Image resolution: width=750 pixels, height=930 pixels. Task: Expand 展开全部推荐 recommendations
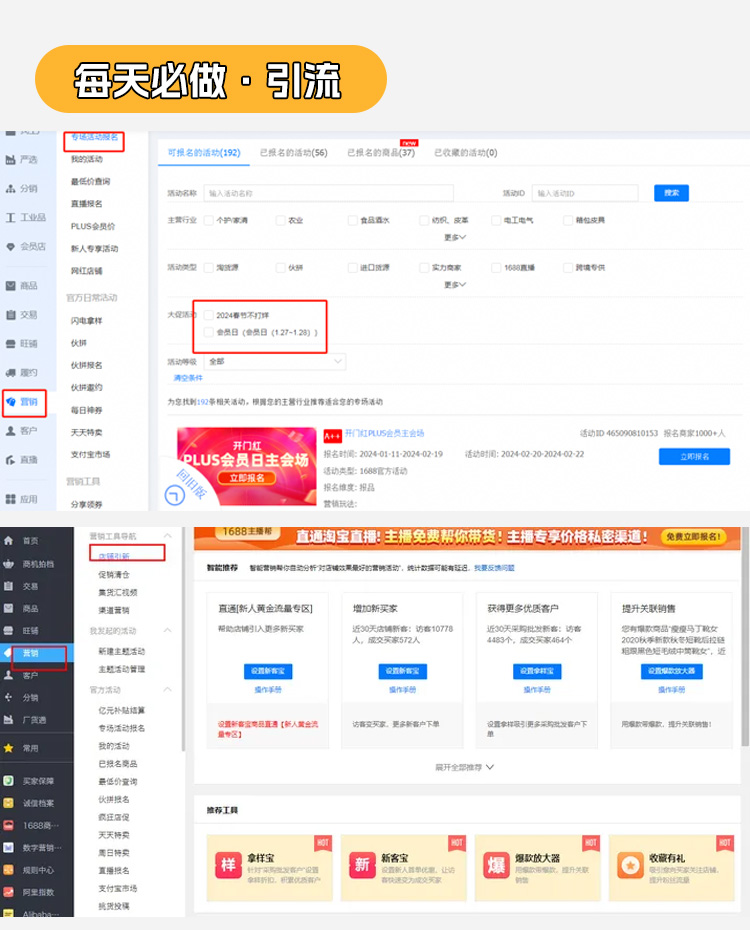coord(464,767)
